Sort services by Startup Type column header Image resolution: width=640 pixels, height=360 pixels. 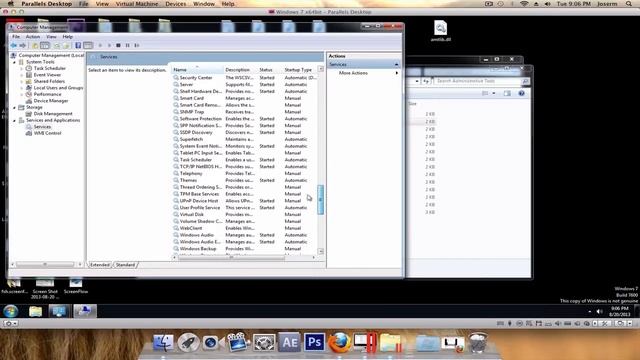pos(300,70)
